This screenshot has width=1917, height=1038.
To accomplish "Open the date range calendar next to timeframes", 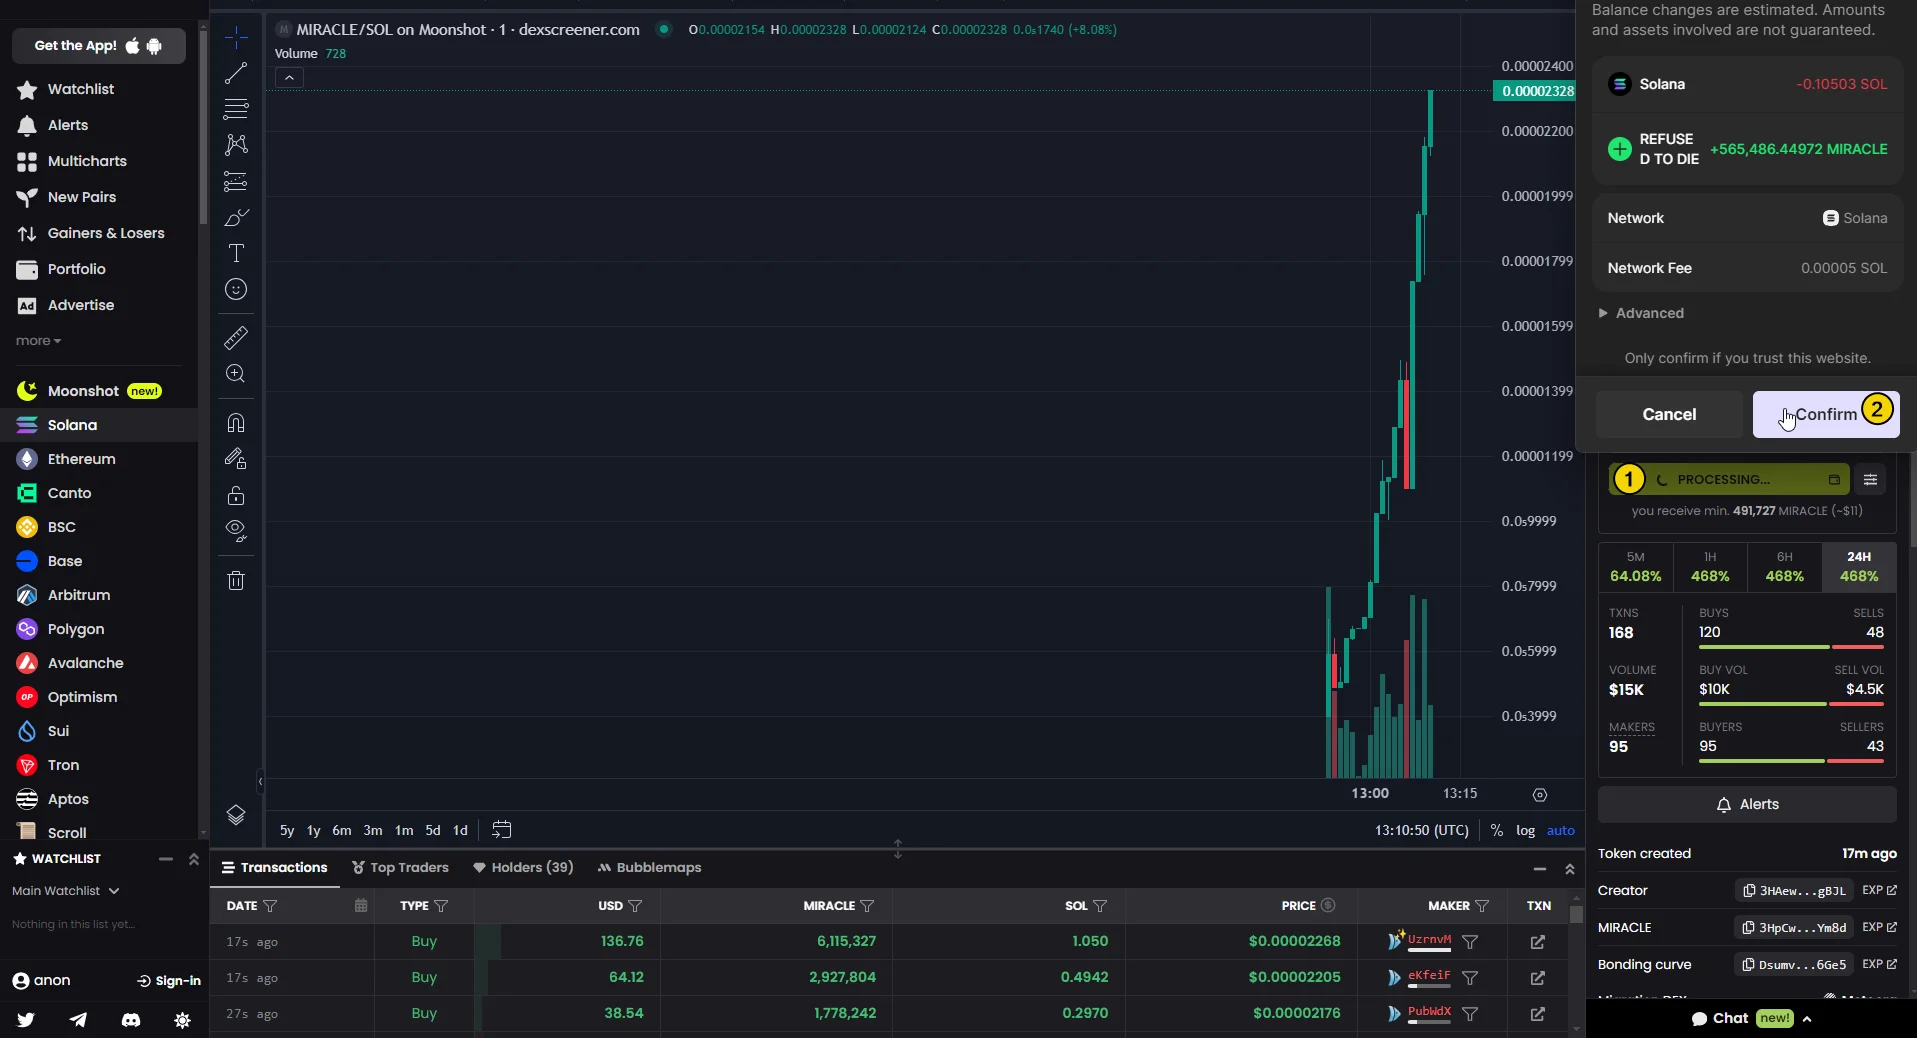I will [x=501, y=830].
